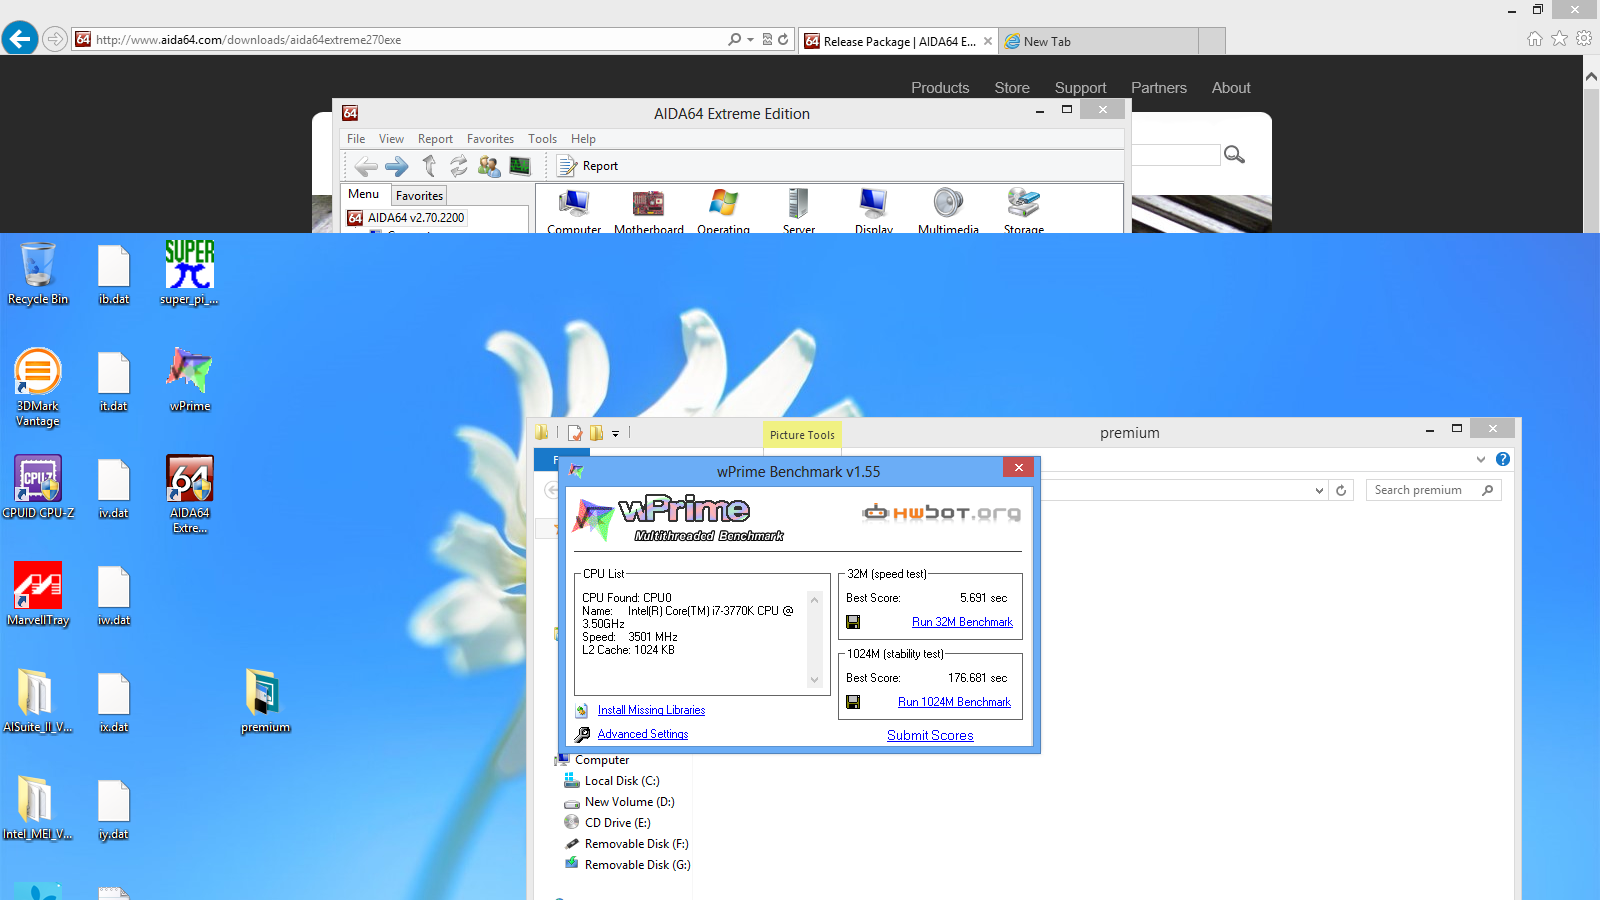1600x900 pixels.
Task: Open the Server category icon in AIDA64
Action: tap(798, 212)
